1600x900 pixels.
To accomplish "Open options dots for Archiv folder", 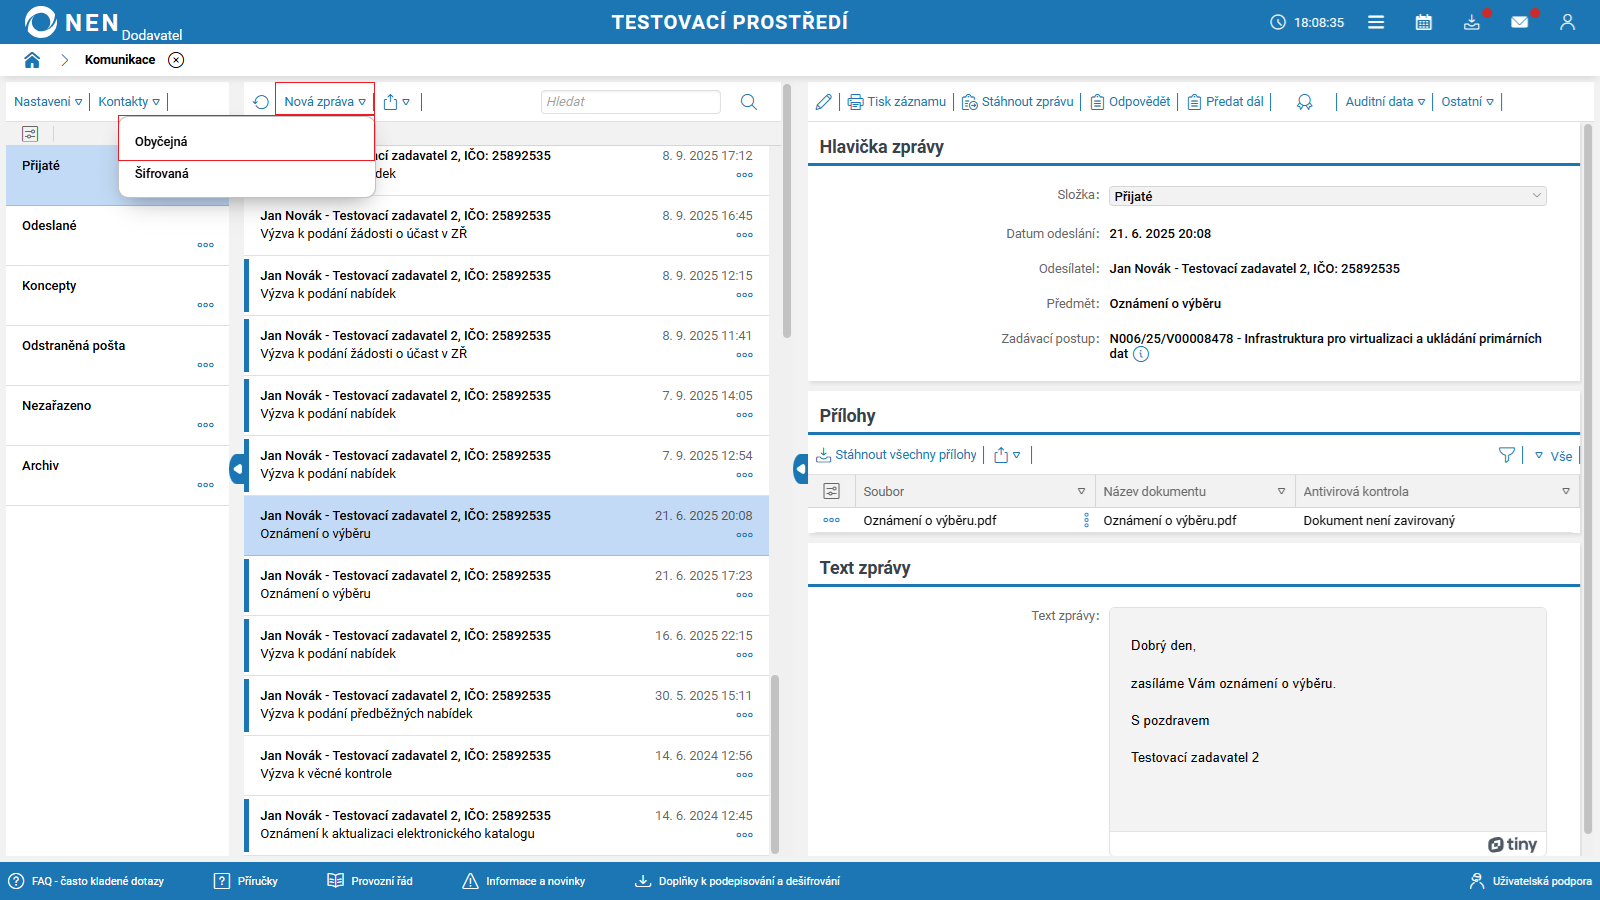I will [x=205, y=485].
